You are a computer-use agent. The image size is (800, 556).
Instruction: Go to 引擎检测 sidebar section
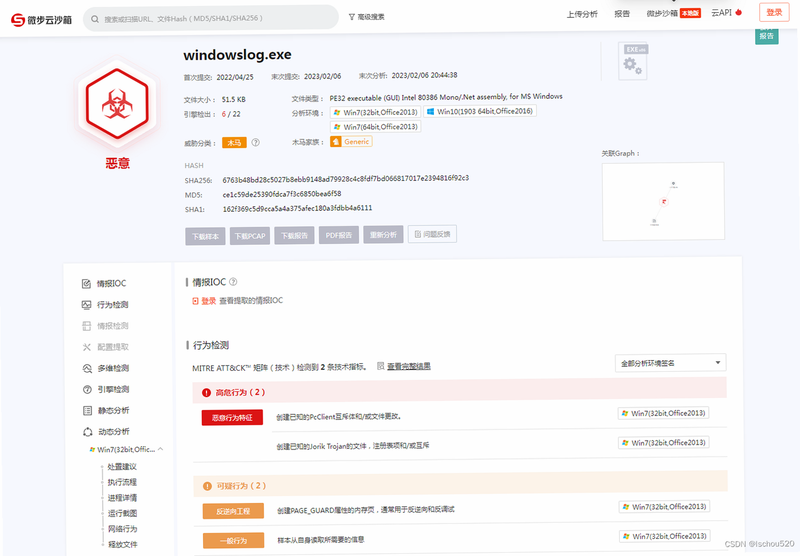106,389
